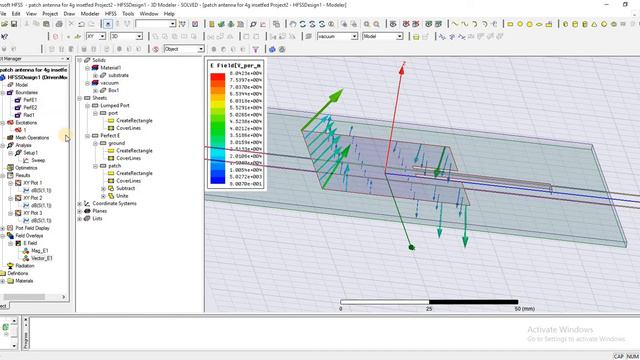Select the Sweep item

coord(38,160)
